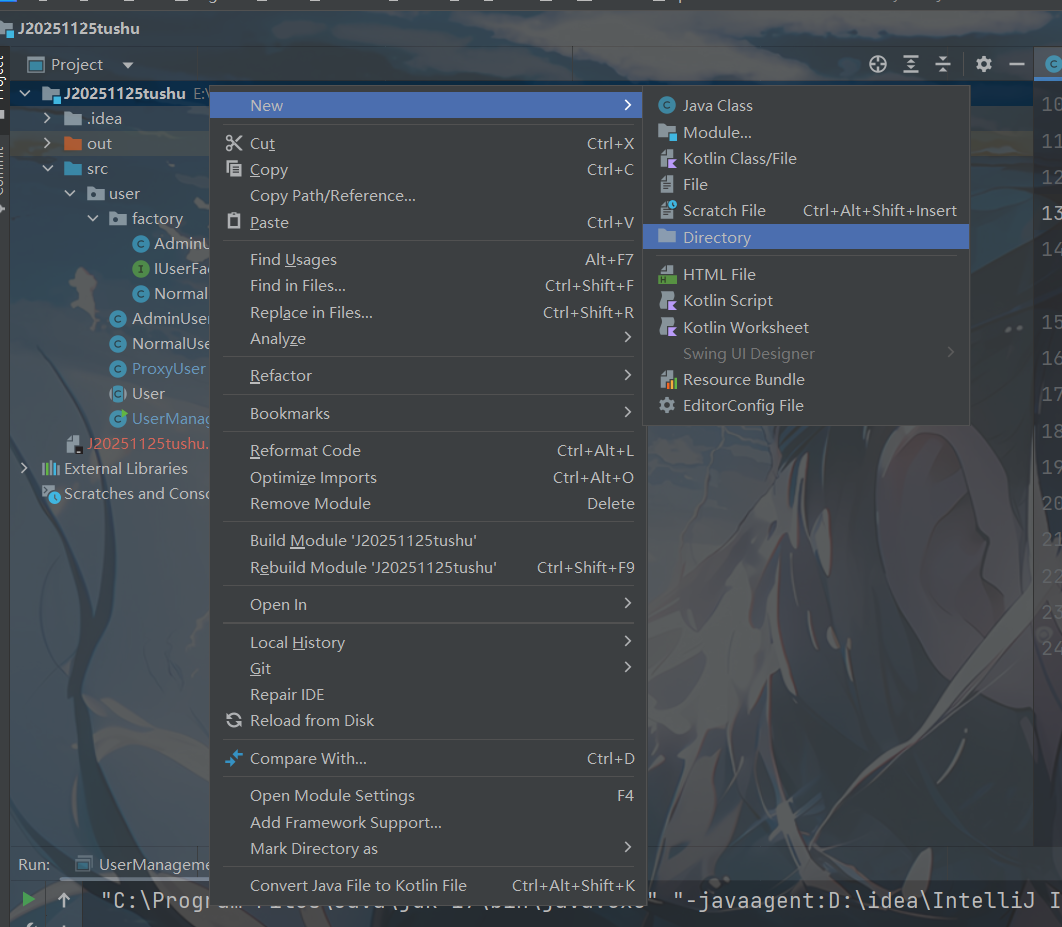Hide the Project panel with minus icon

coord(1017,64)
